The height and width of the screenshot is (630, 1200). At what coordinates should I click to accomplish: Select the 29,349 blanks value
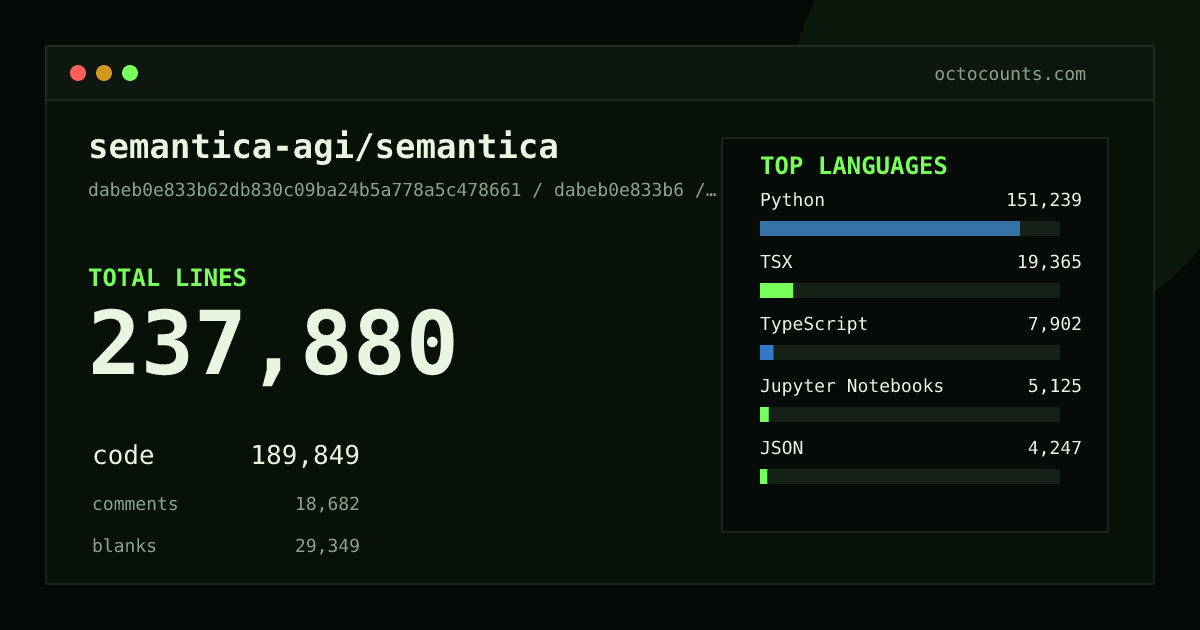327,546
